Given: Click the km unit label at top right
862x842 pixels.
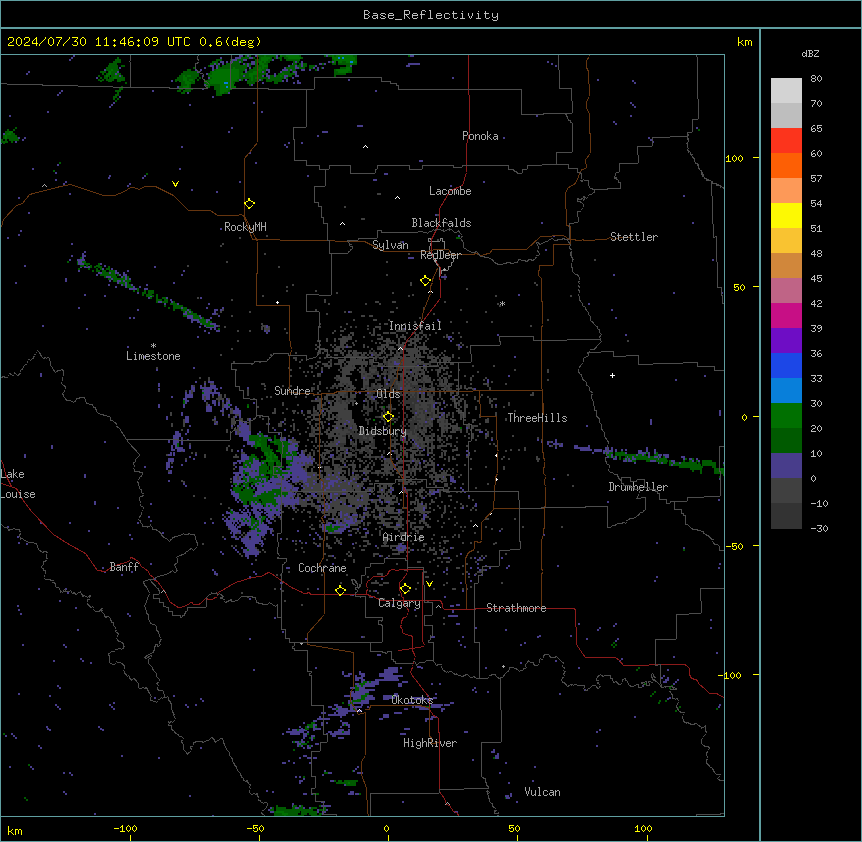Looking at the screenshot, I should [x=745, y=42].
